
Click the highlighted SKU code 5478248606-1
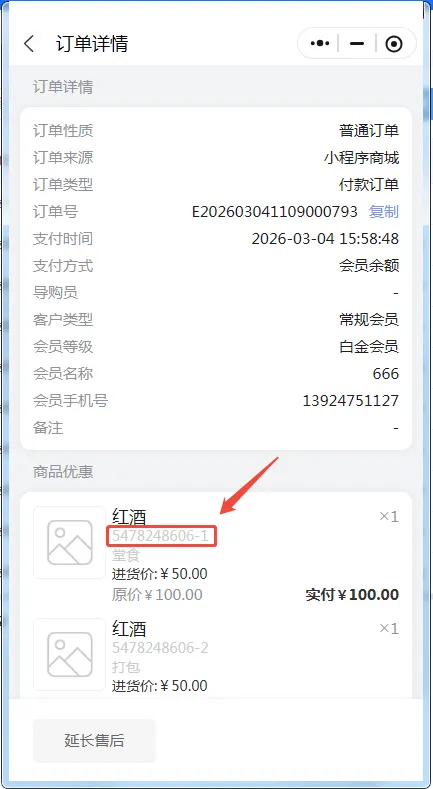point(160,536)
